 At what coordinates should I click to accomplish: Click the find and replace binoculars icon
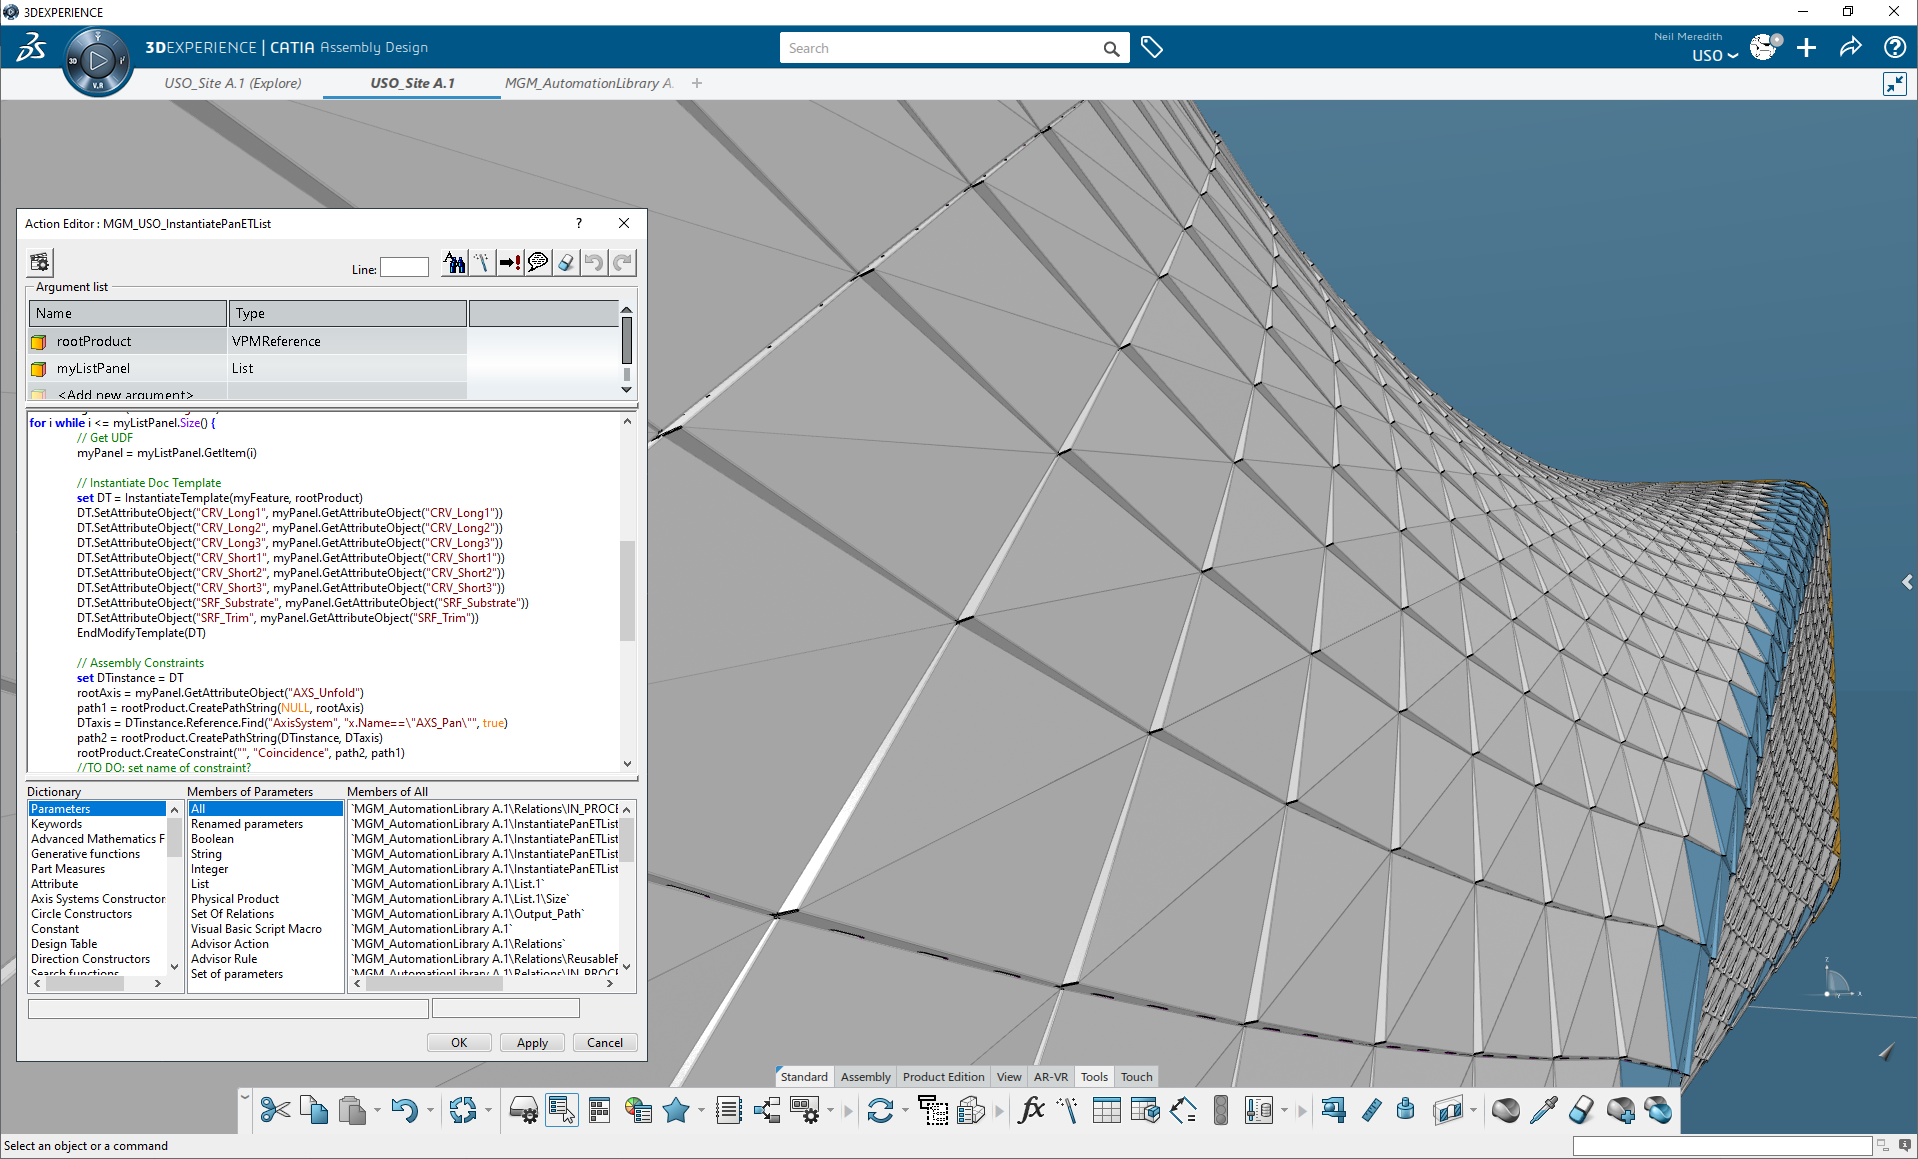(x=454, y=263)
